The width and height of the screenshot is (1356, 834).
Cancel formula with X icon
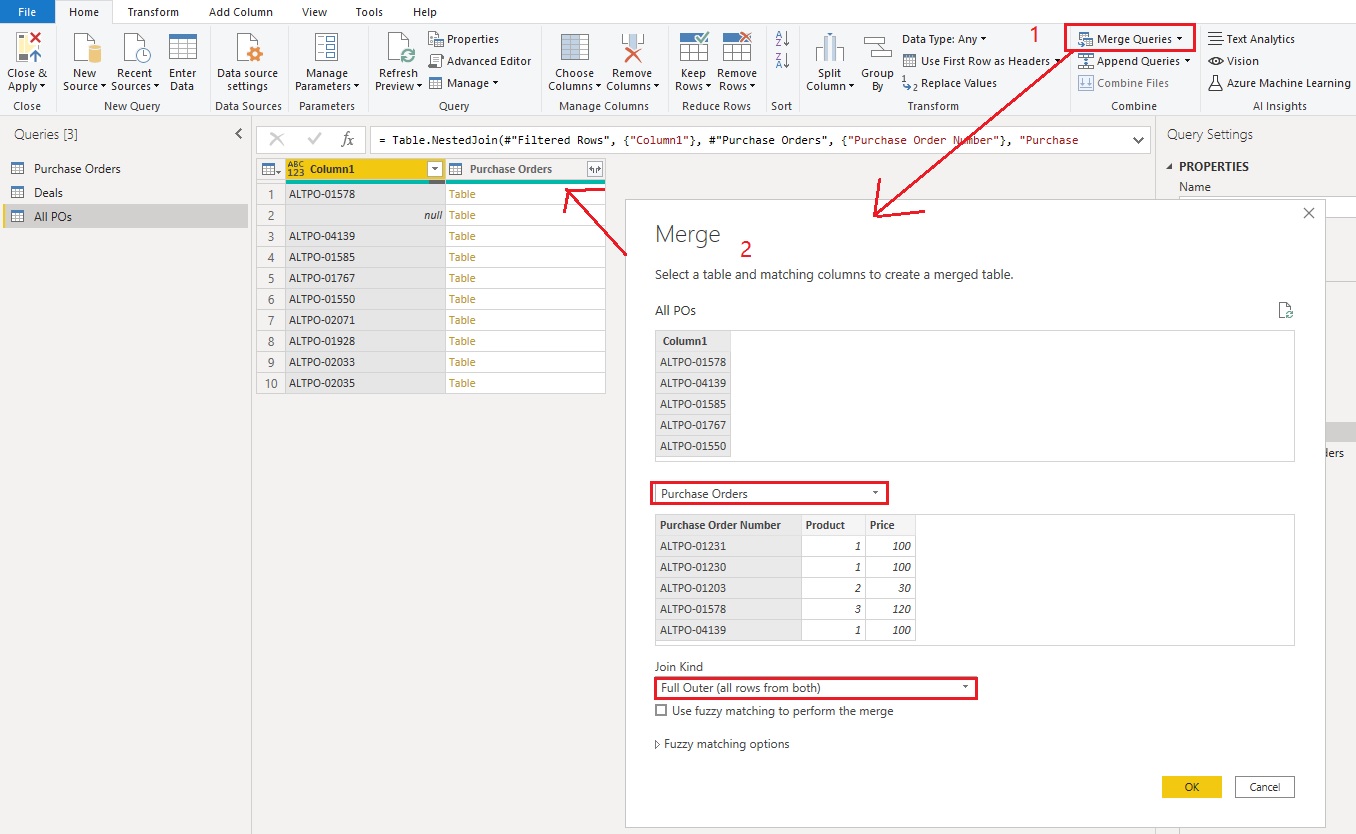(277, 140)
